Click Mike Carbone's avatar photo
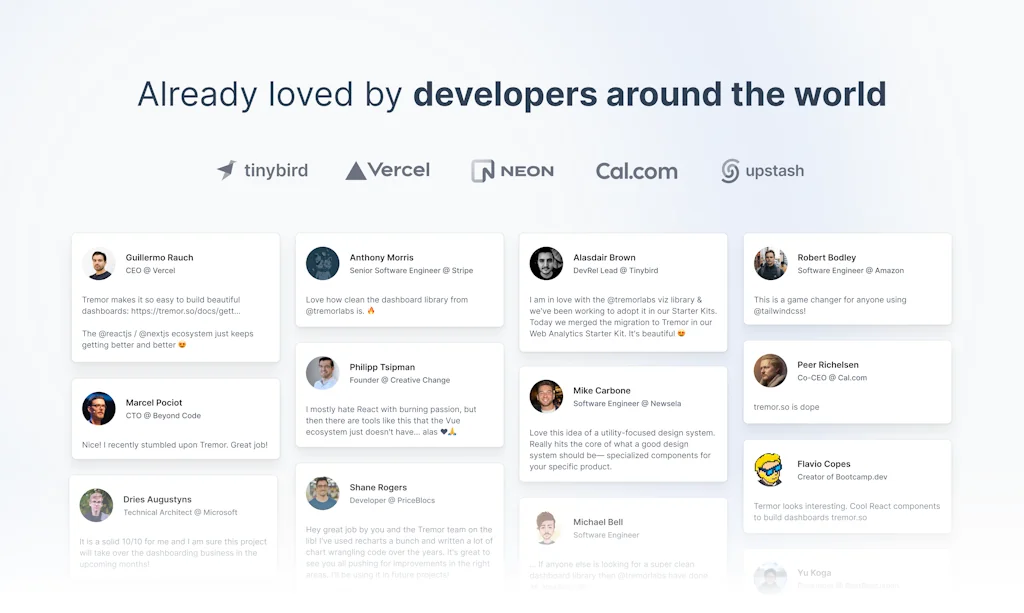 click(546, 396)
